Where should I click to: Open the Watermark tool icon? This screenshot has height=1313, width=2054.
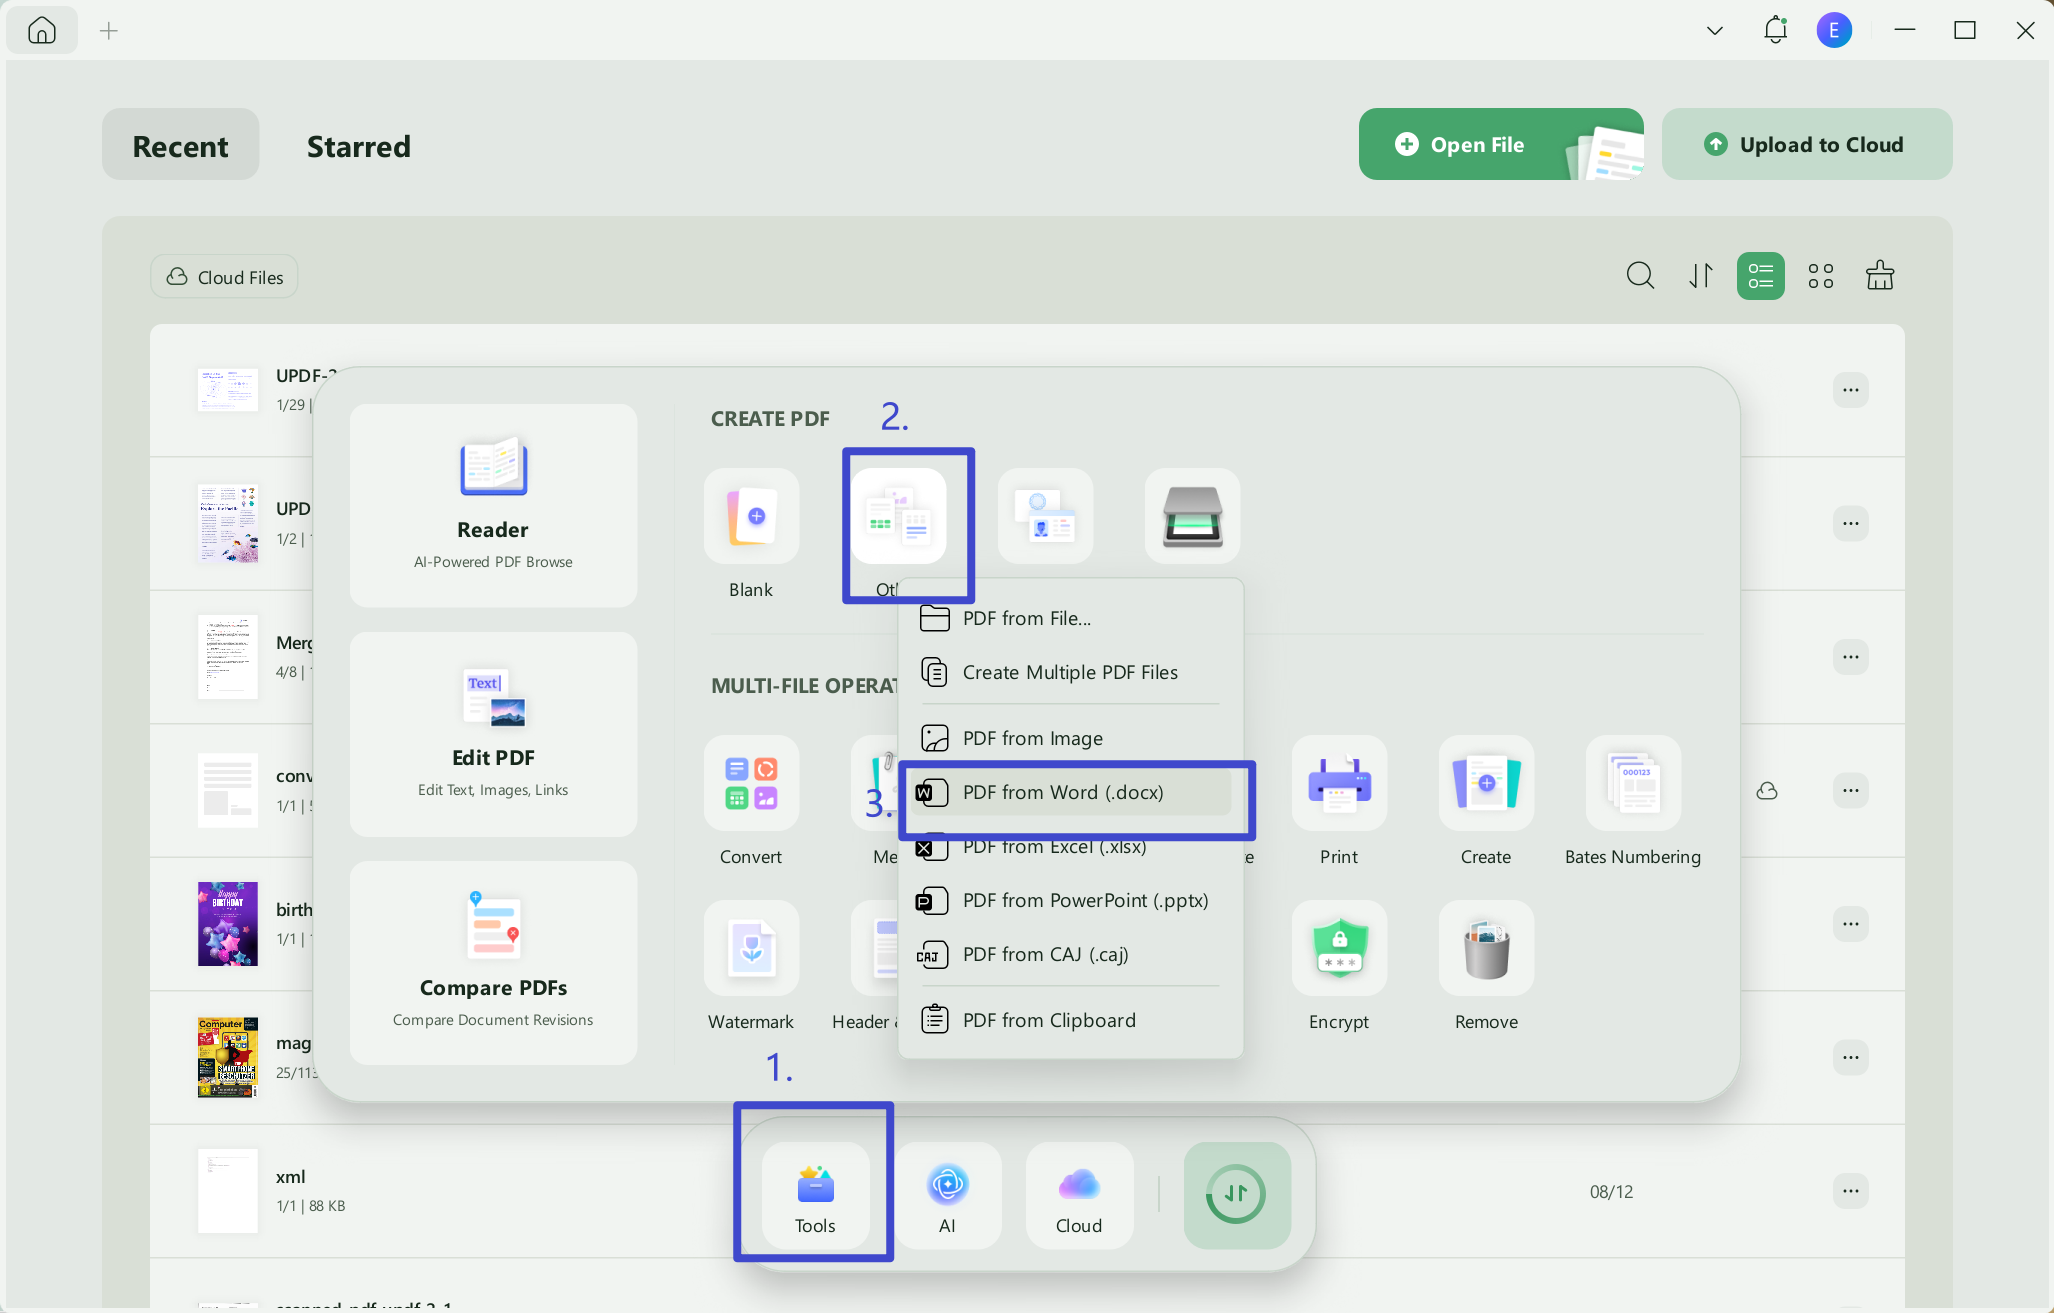[x=751, y=948]
